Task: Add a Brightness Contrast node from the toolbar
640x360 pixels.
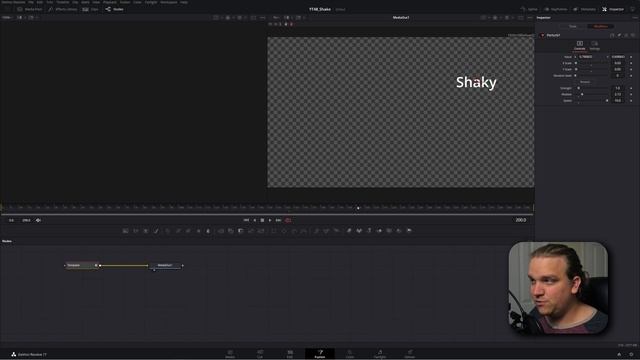Action: pos(198,231)
